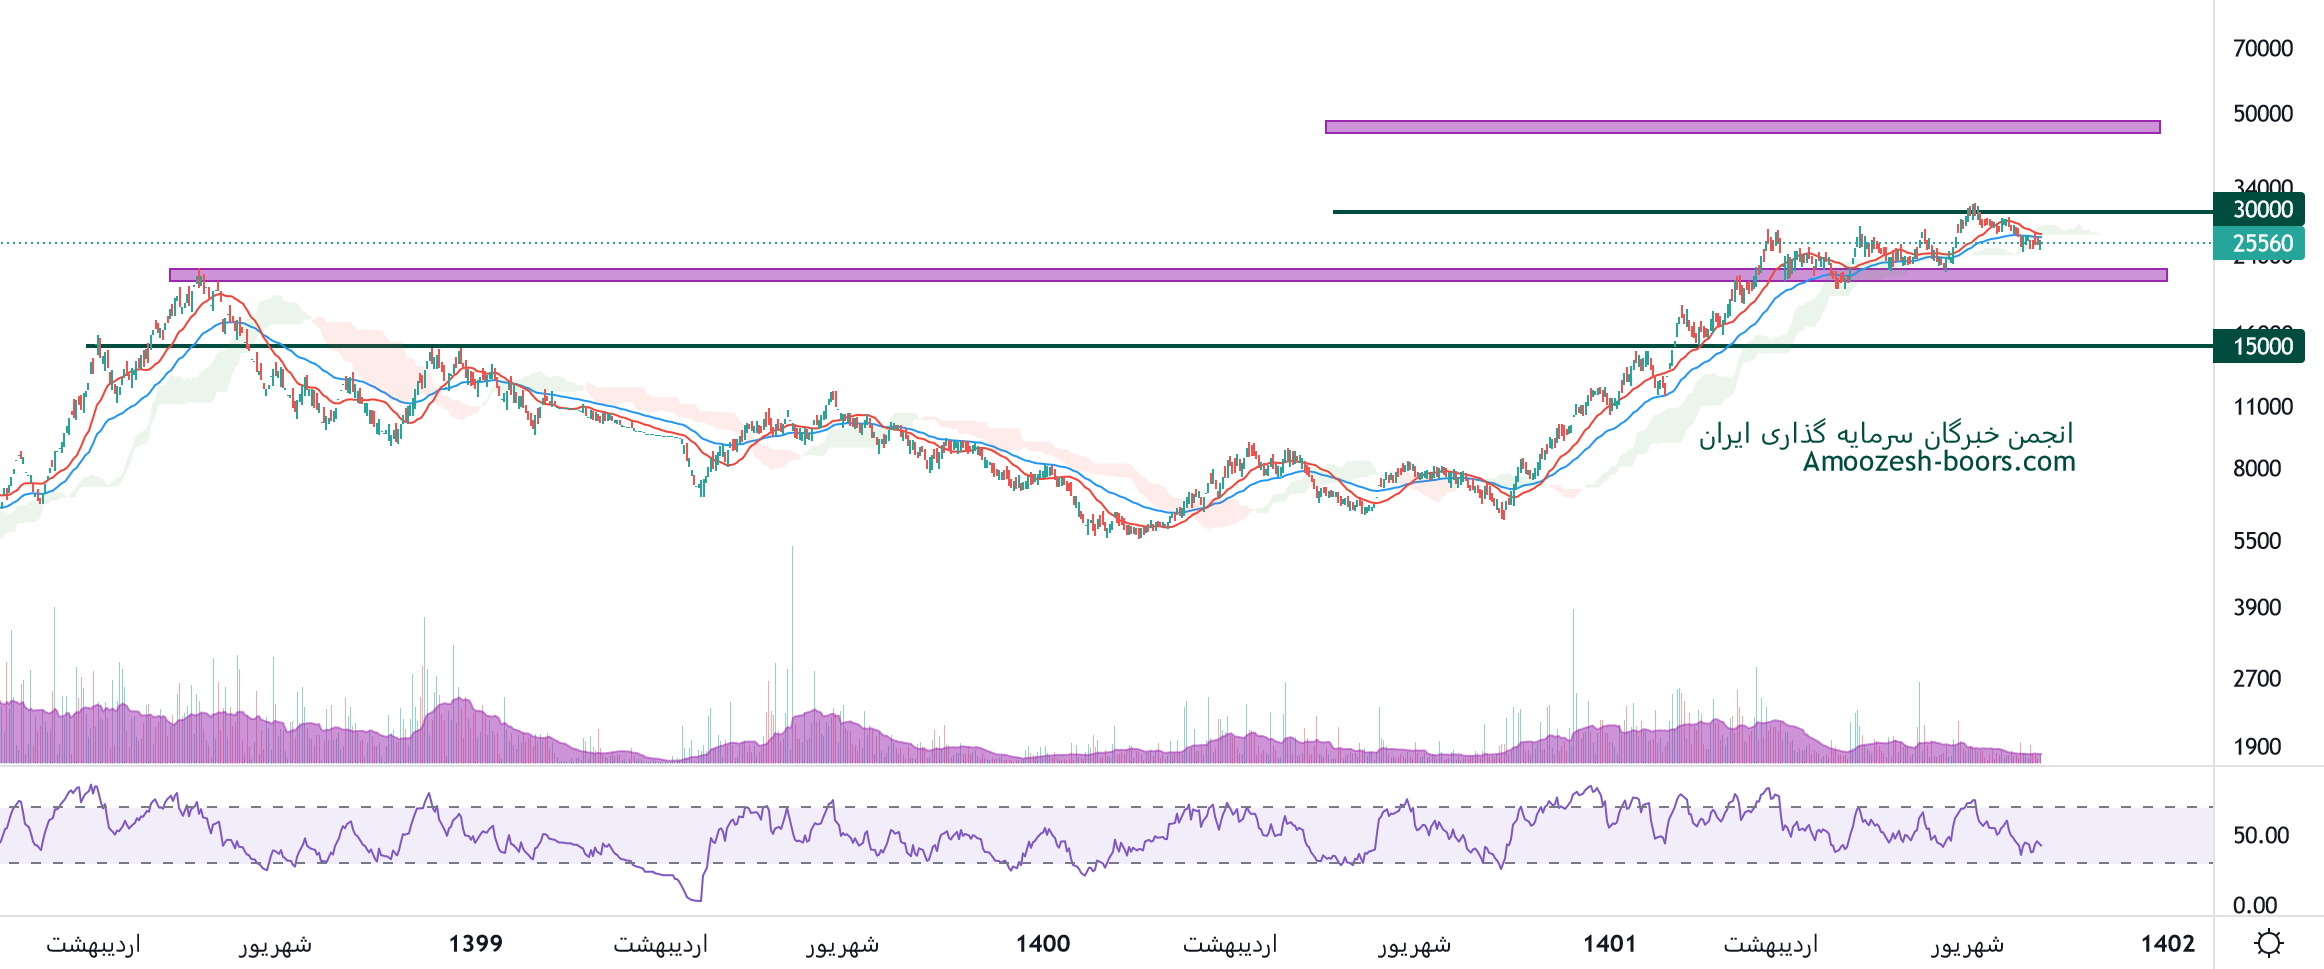Click the 30000 price line label
Screen dimensions: 2324x969
click(2262, 209)
